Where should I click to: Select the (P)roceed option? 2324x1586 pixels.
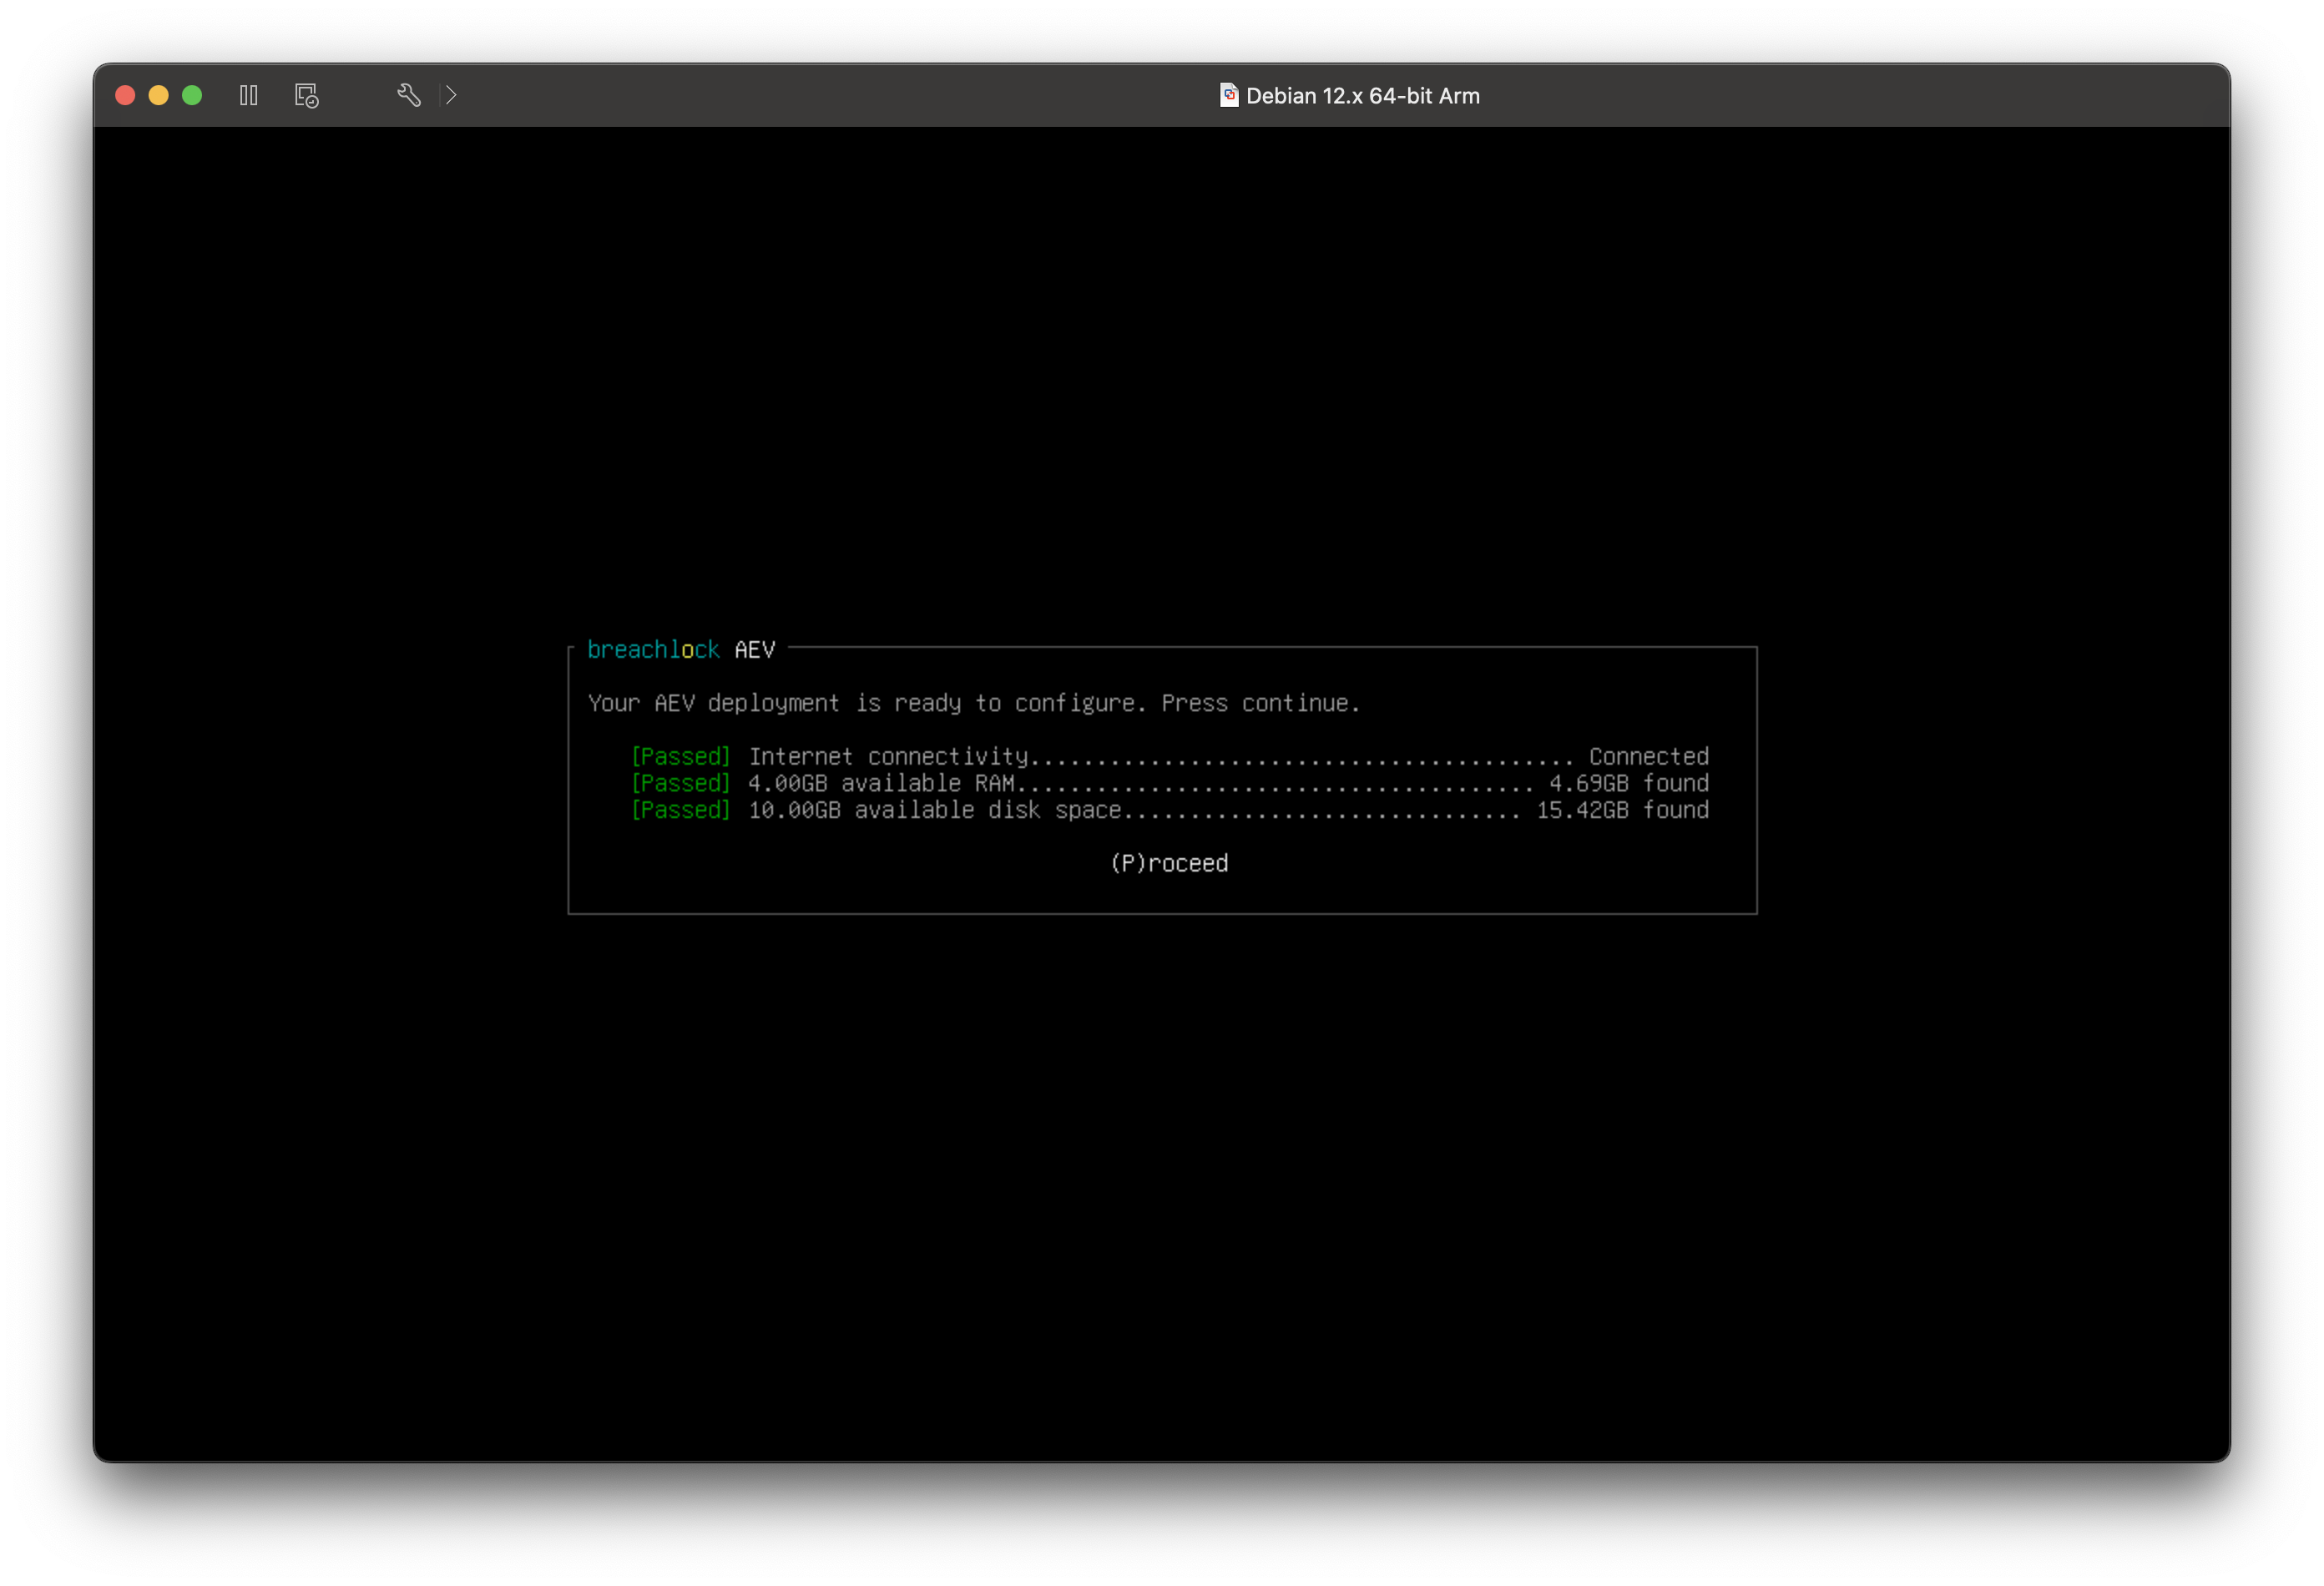[1169, 863]
